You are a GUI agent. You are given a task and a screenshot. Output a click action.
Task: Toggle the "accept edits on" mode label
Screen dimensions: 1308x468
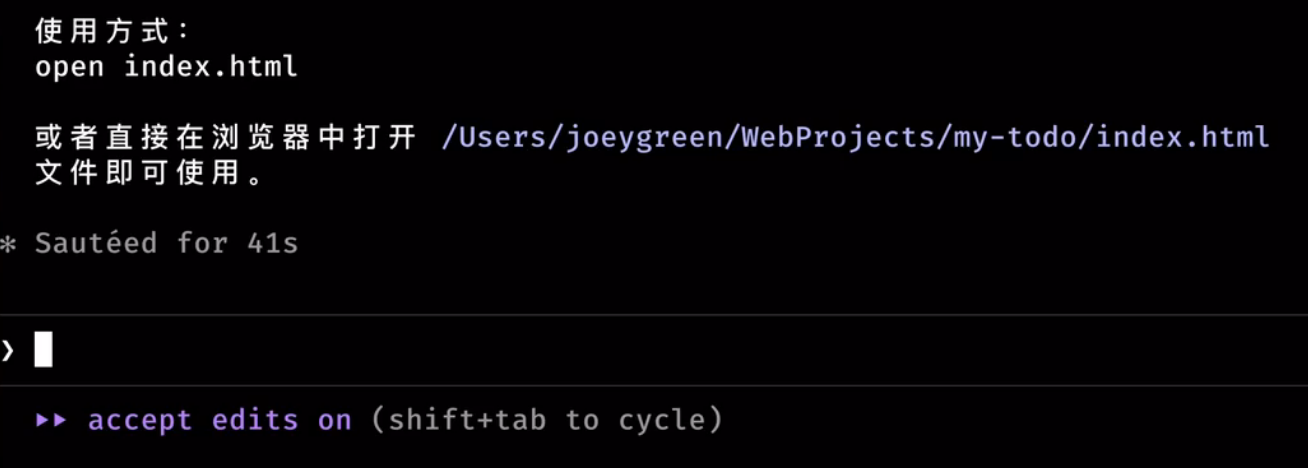(x=220, y=420)
